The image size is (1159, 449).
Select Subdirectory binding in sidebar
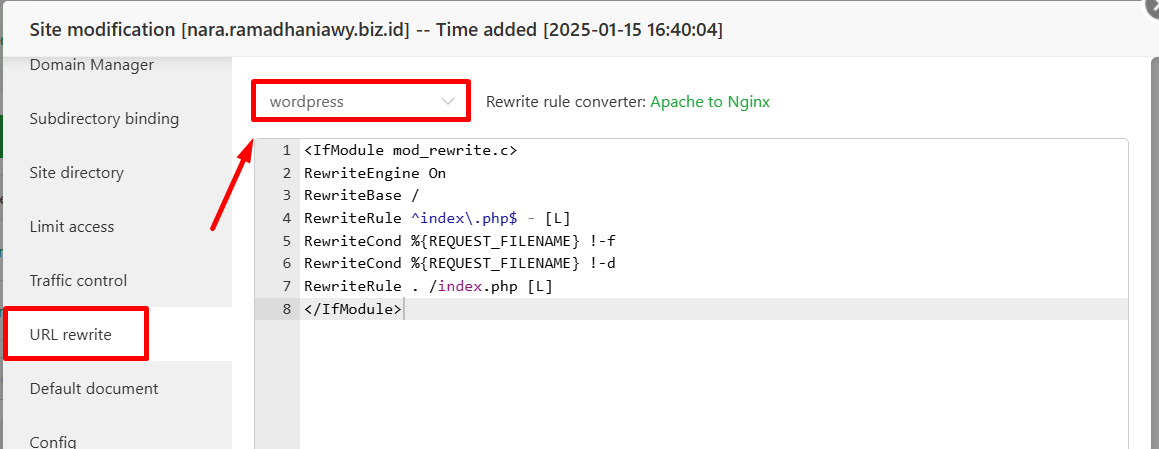pyautogui.click(x=104, y=119)
